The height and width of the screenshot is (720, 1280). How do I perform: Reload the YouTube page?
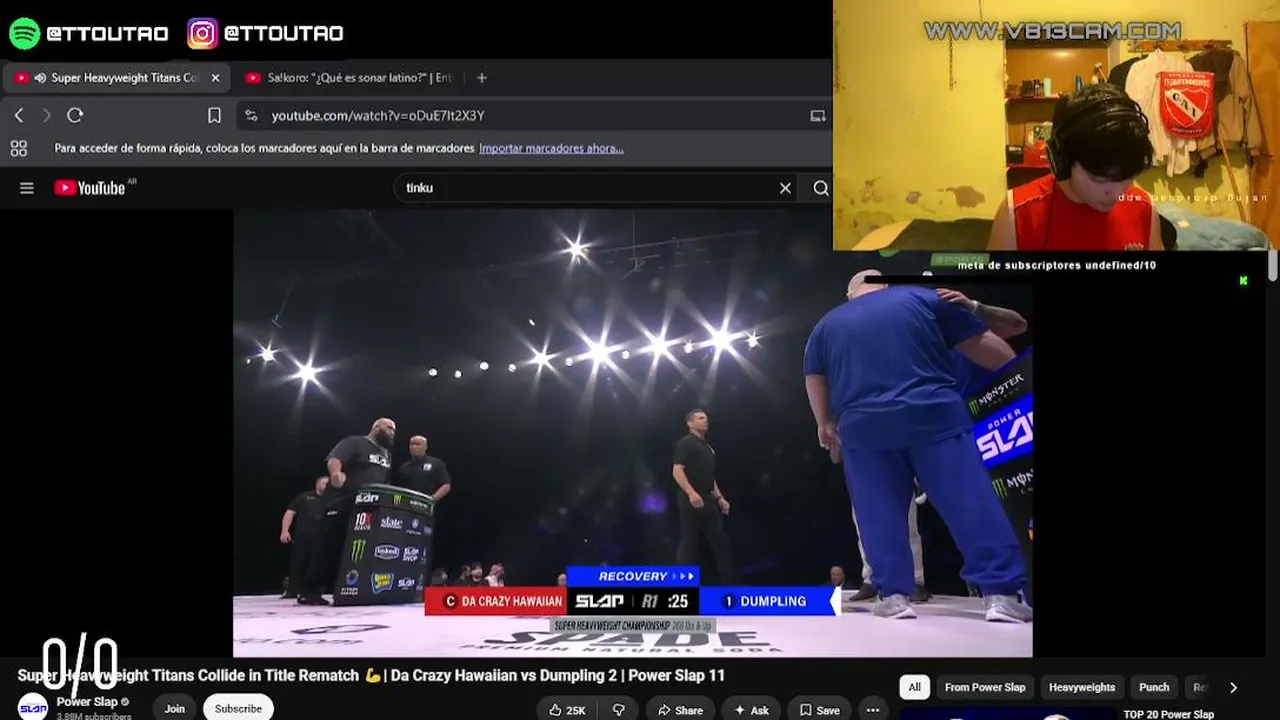(x=75, y=116)
